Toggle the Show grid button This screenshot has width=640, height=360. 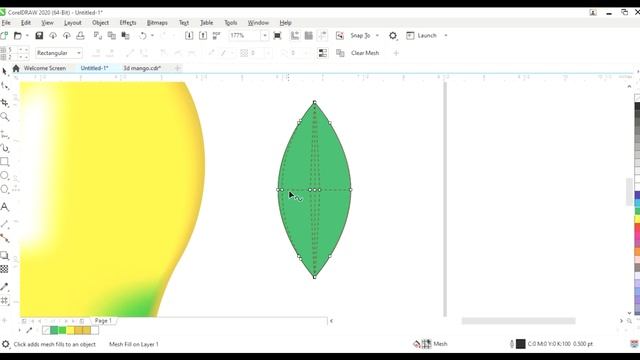click(309, 36)
